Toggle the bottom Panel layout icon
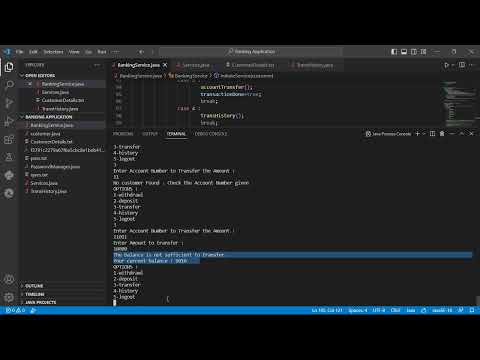 [x=404, y=52]
